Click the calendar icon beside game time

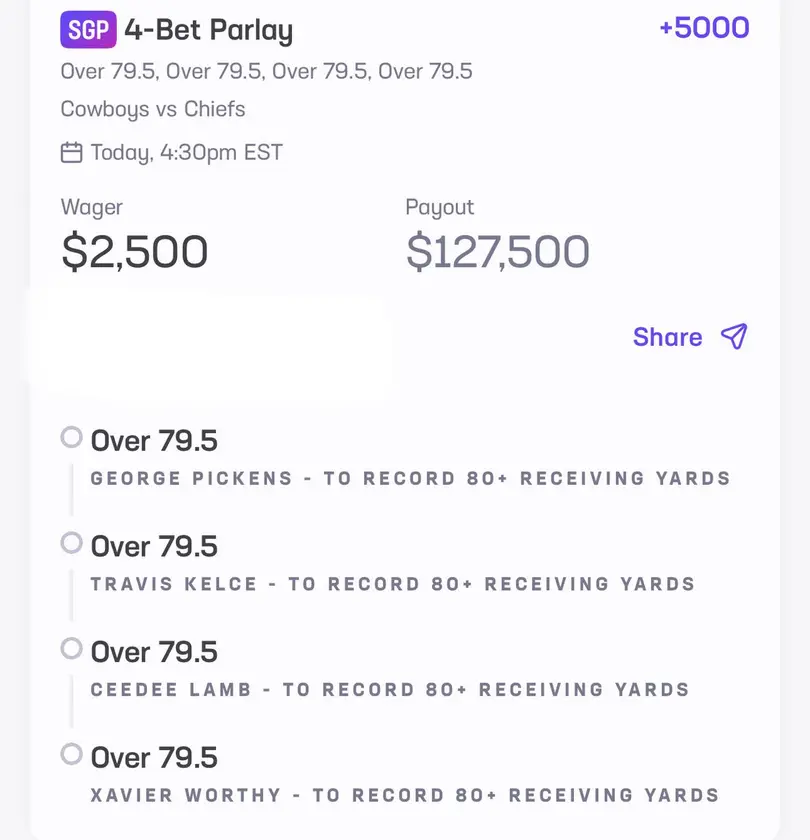[71, 153]
